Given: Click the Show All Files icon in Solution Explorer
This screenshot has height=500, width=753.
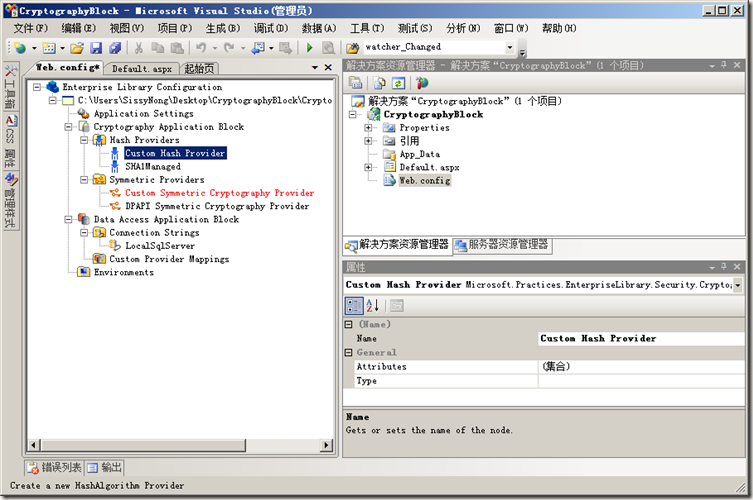Looking at the screenshot, I should [x=379, y=83].
